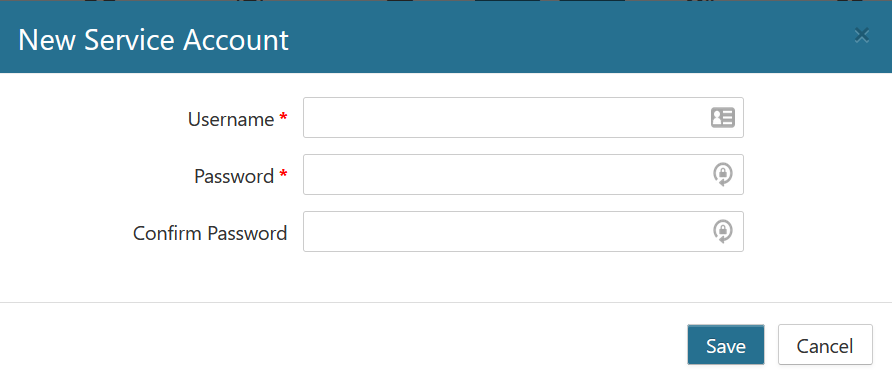Screen dimensions: 892x384
Task: Focus the Confirm Password text box
Action: click(x=523, y=232)
